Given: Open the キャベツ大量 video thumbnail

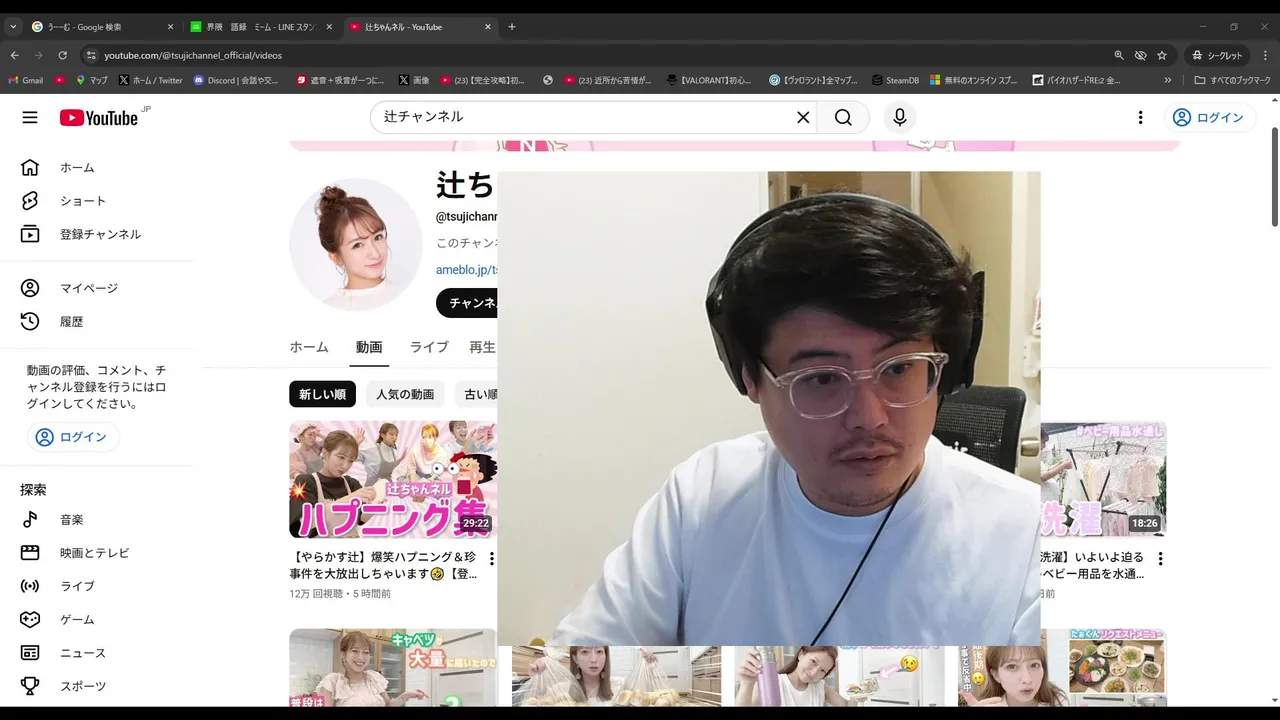Looking at the screenshot, I should pyautogui.click(x=393, y=667).
